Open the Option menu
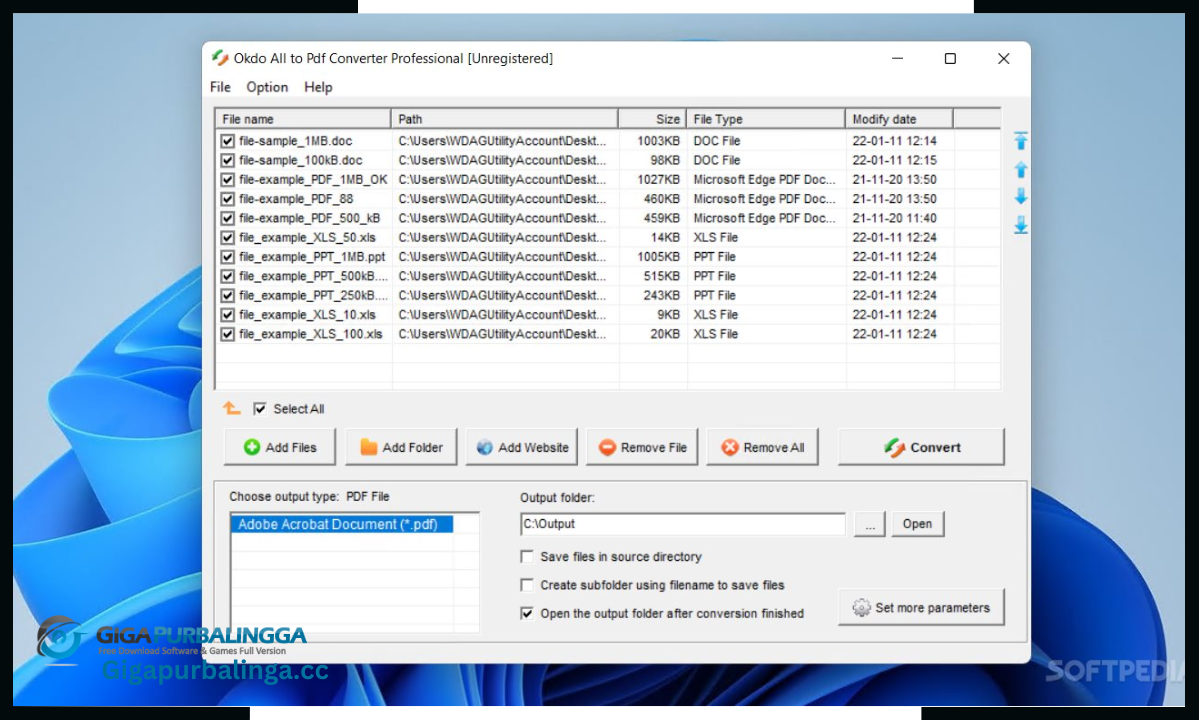The image size is (1200, 720). tap(267, 87)
